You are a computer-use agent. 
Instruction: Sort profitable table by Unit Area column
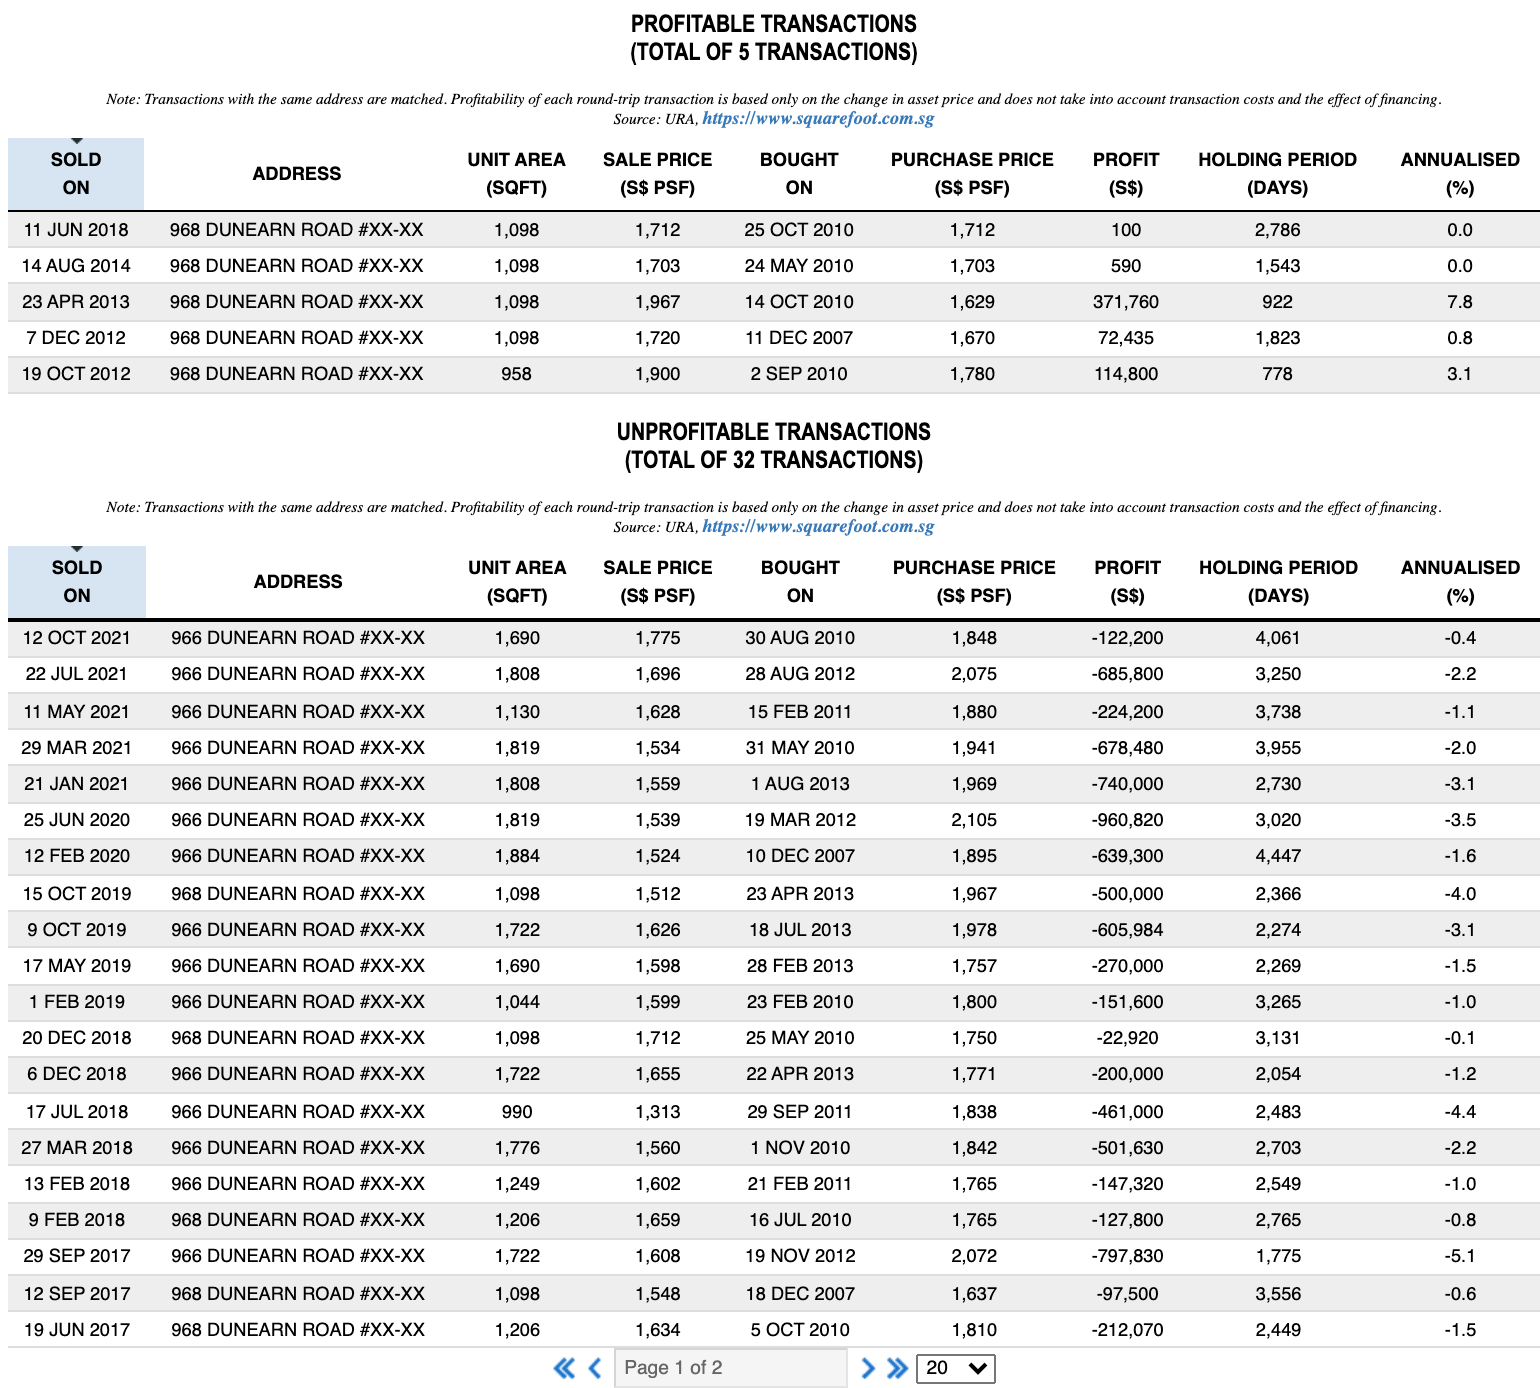pos(516,174)
